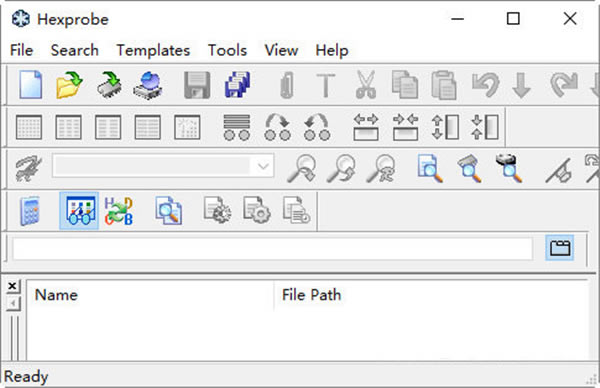Image resolution: width=600 pixels, height=388 pixels.
Task: Select the grid icon with scattered dots
Action: pos(187,127)
